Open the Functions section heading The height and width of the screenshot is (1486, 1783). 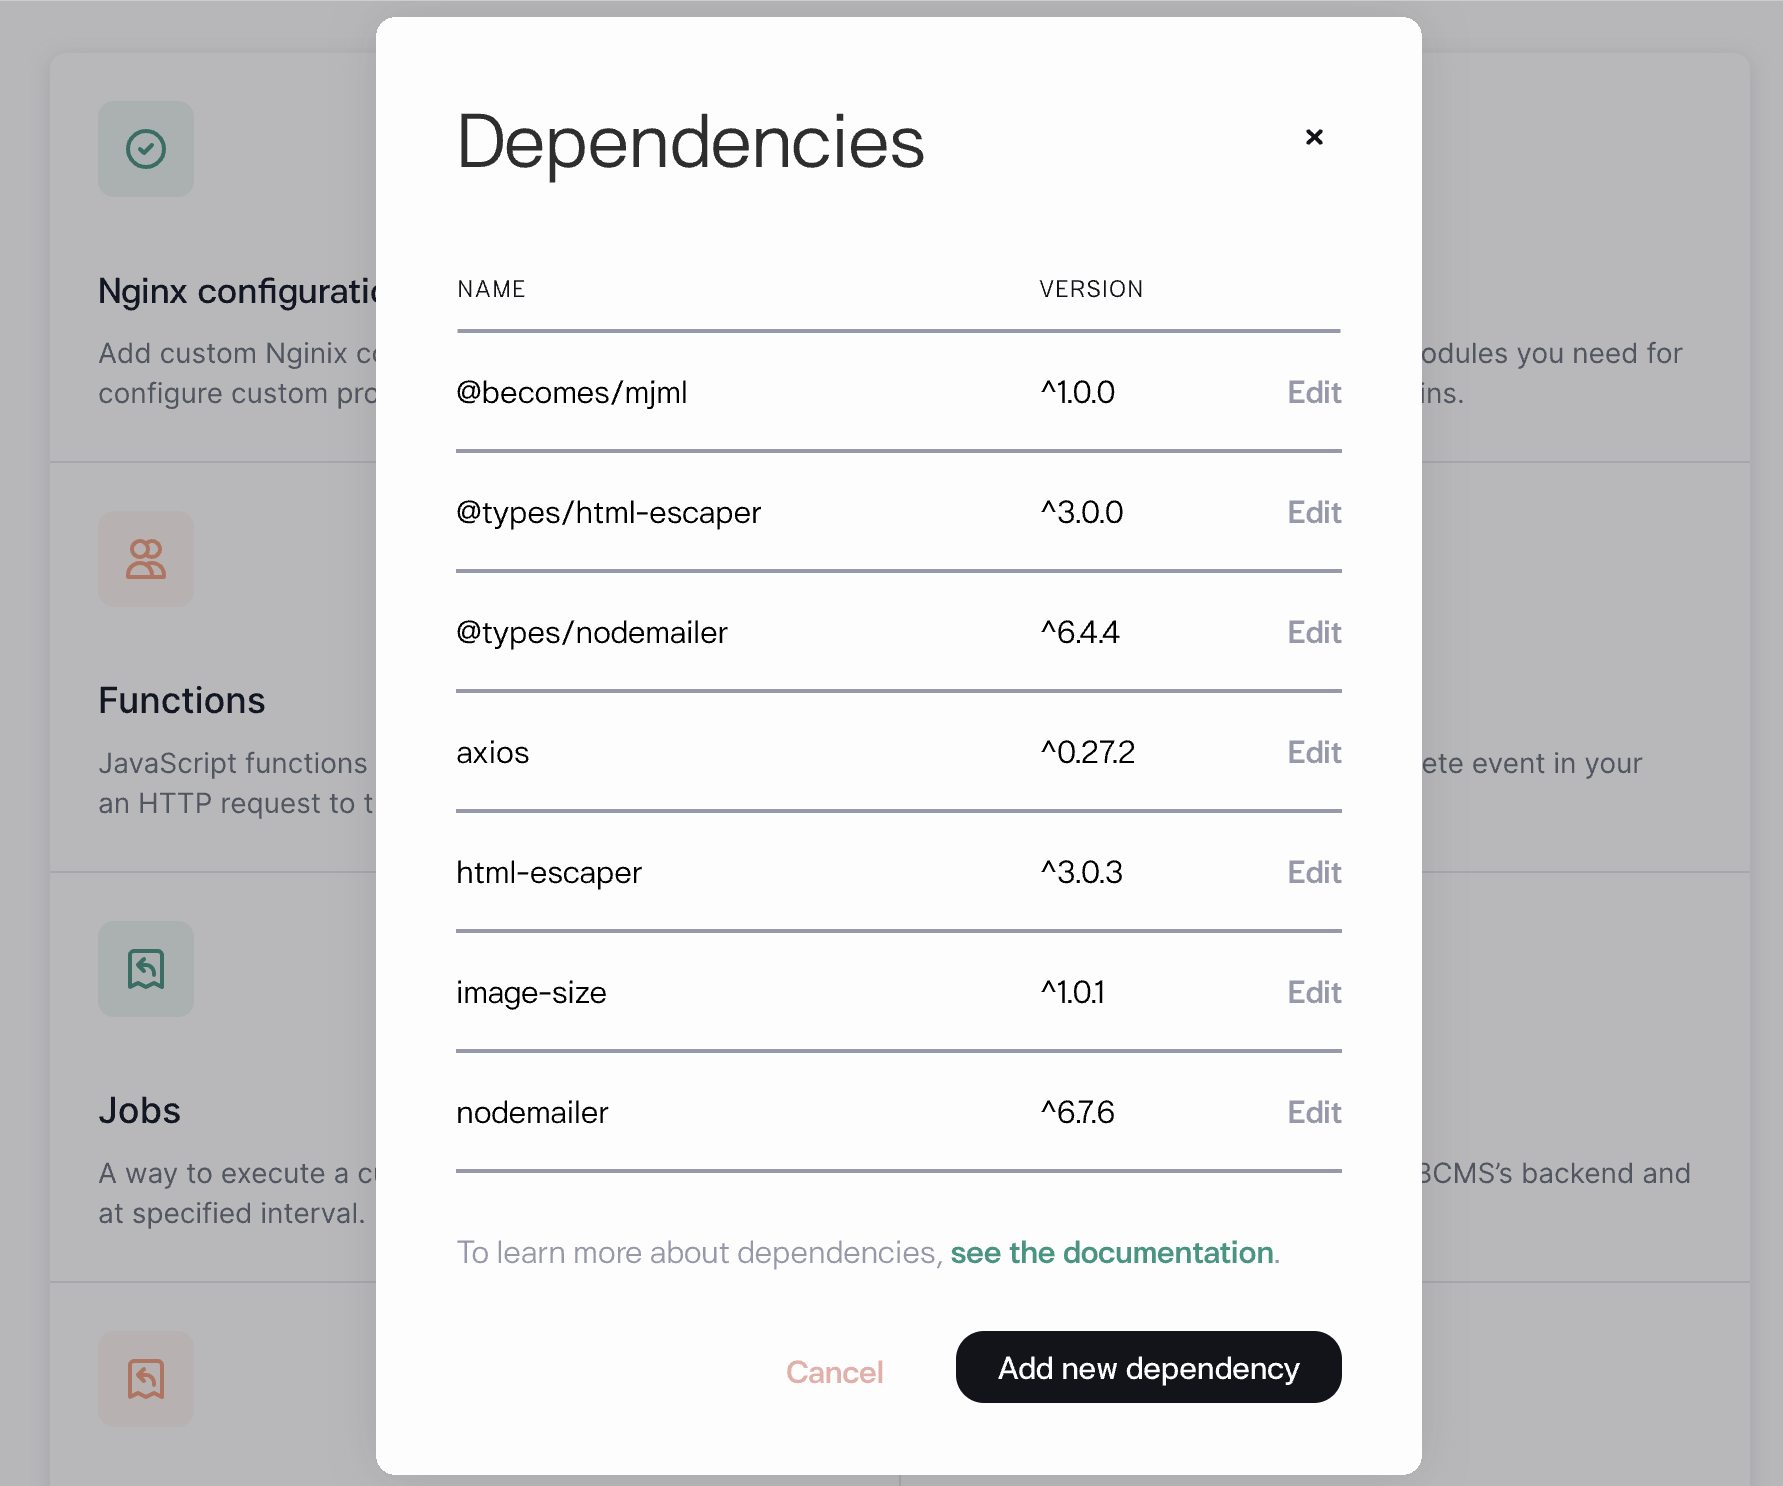coord(182,701)
